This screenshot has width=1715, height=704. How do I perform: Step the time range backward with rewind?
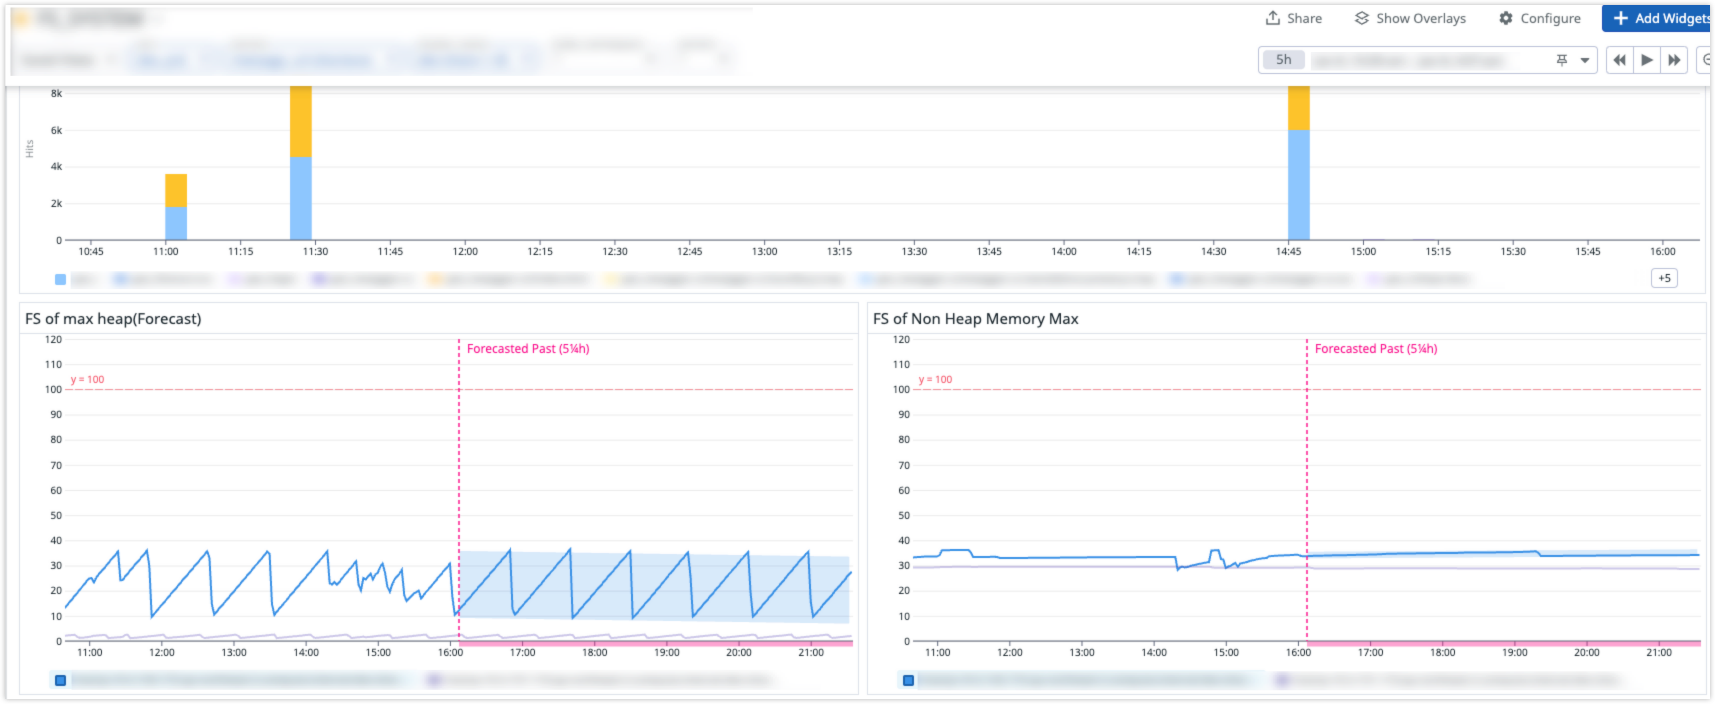tap(1619, 60)
